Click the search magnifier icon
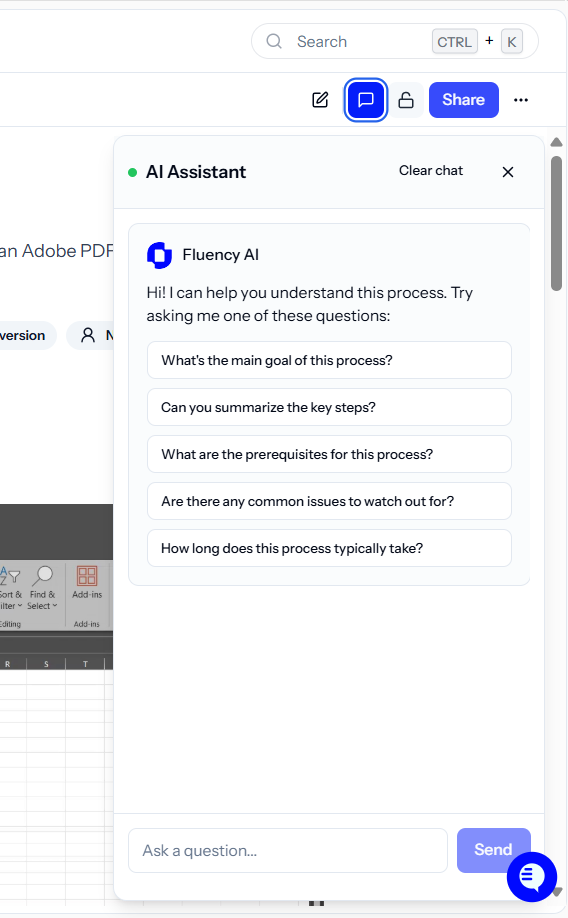The height and width of the screenshot is (918, 568). pyautogui.click(x=274, y=42)
